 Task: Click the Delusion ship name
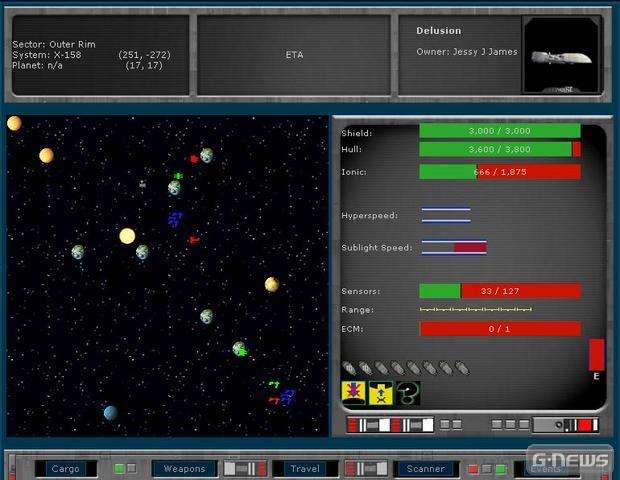439,30
